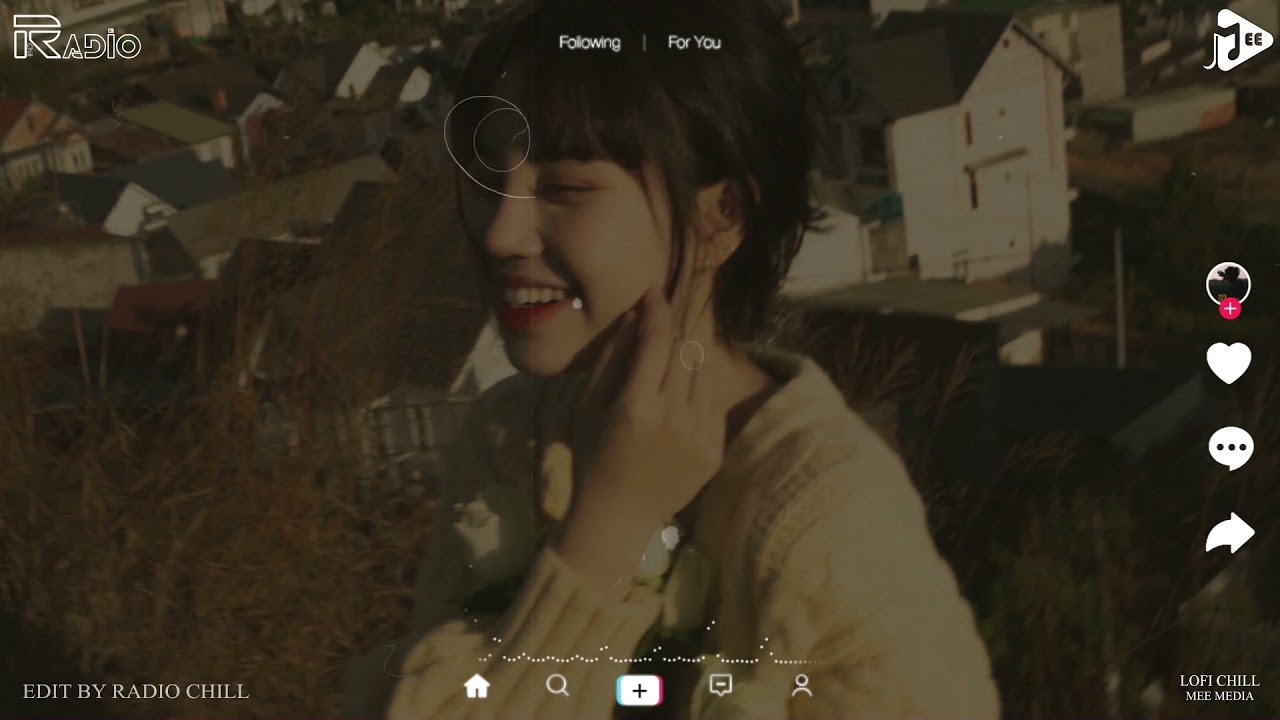Open the inbox messages icon
This screenshot has height=720, width=1280.
point(720,685)
